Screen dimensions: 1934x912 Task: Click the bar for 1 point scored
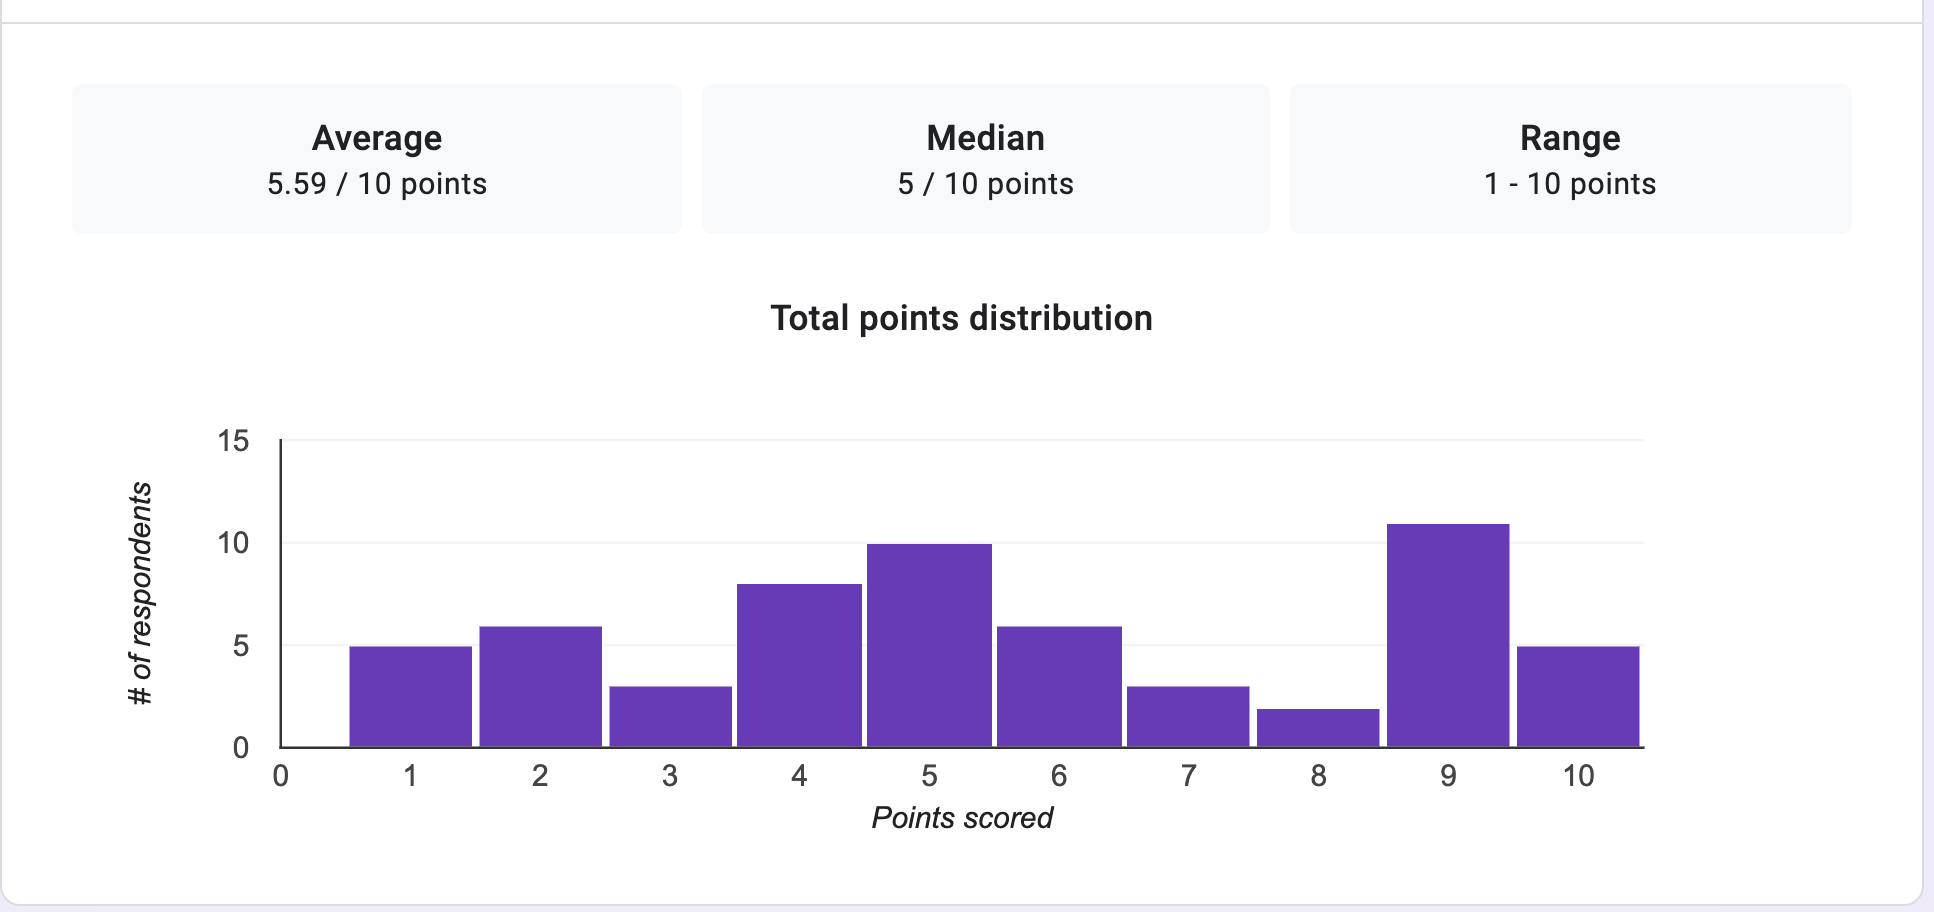pyautogui.click(x=410, y=696)
